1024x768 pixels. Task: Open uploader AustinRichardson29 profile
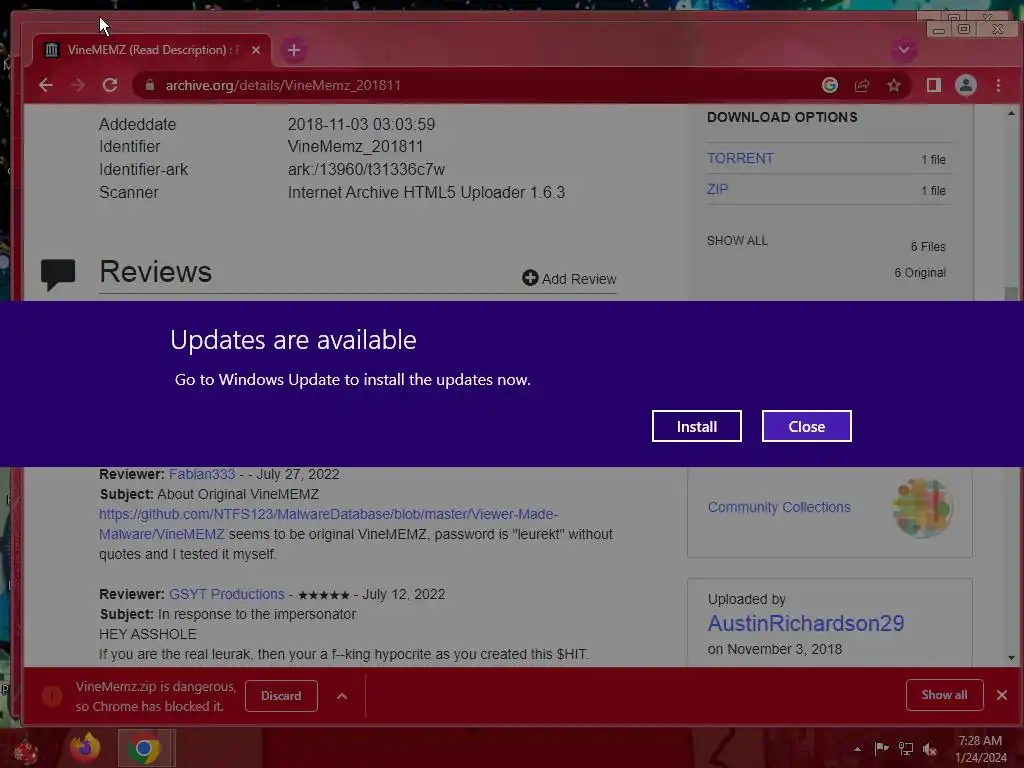pyautogui.click(x=806, y=624)
